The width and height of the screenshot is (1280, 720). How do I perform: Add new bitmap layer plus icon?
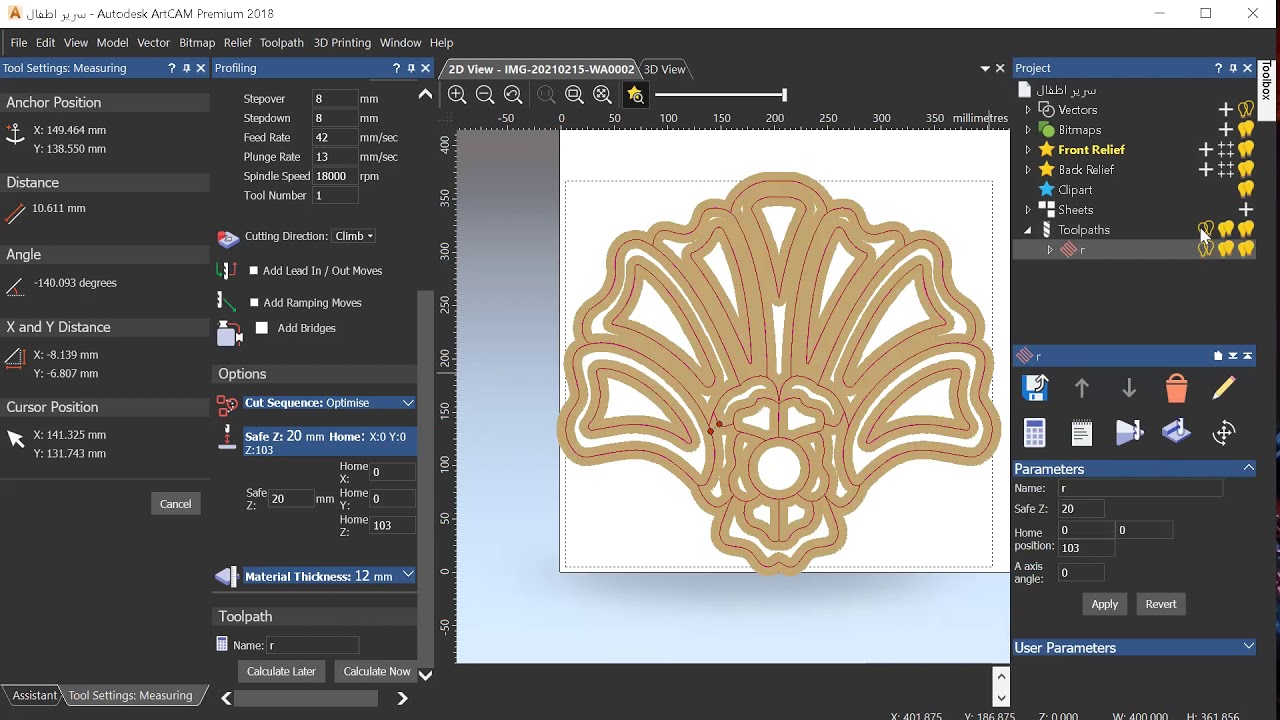[x=1225, y=130]
